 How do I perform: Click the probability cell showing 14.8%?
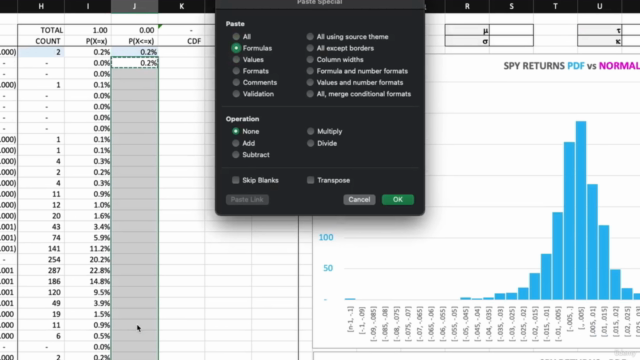[88, 282]
